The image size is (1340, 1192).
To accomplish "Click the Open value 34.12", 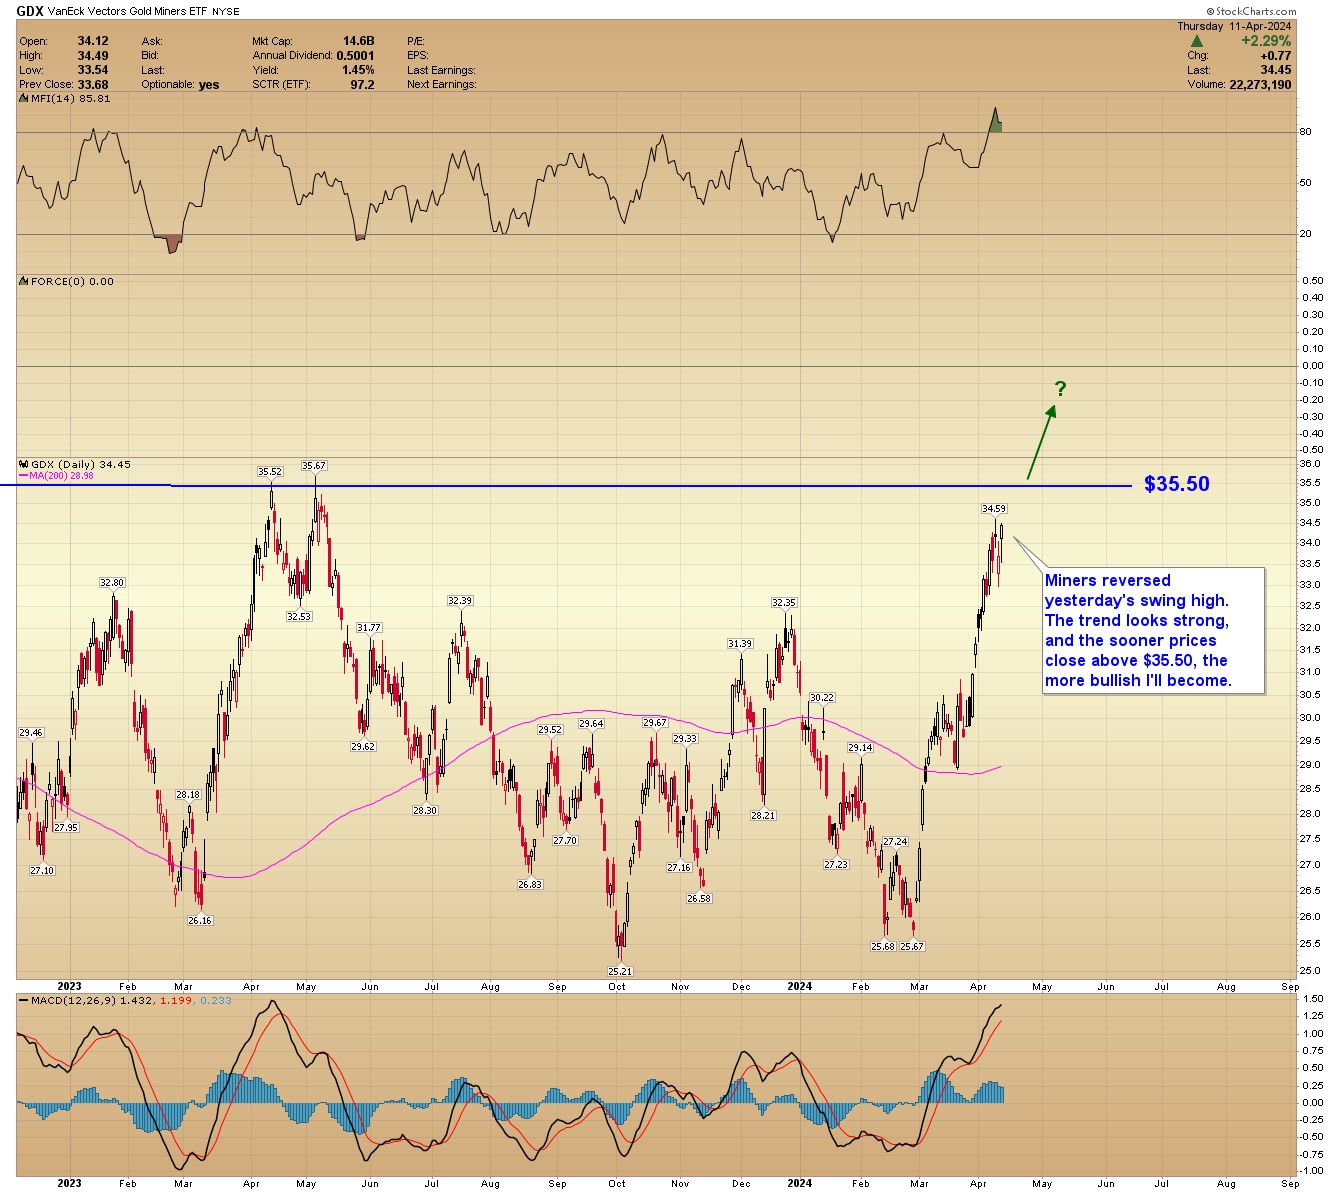I will (x=93, y=41).
